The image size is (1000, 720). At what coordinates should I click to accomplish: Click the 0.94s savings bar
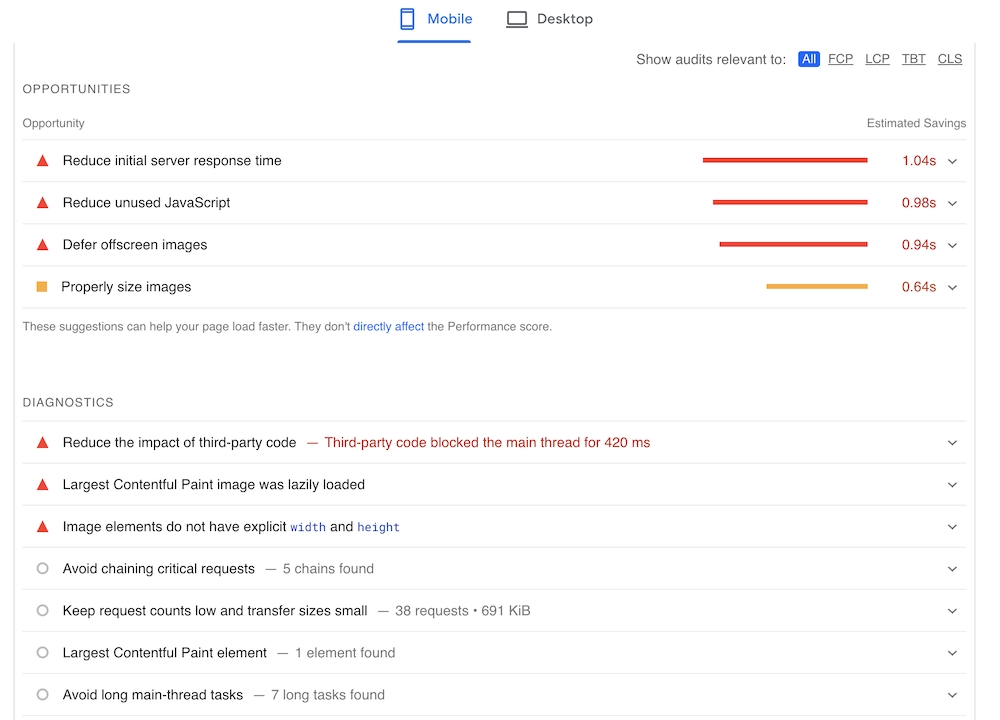pyautogui.click(x=793, y=244)
